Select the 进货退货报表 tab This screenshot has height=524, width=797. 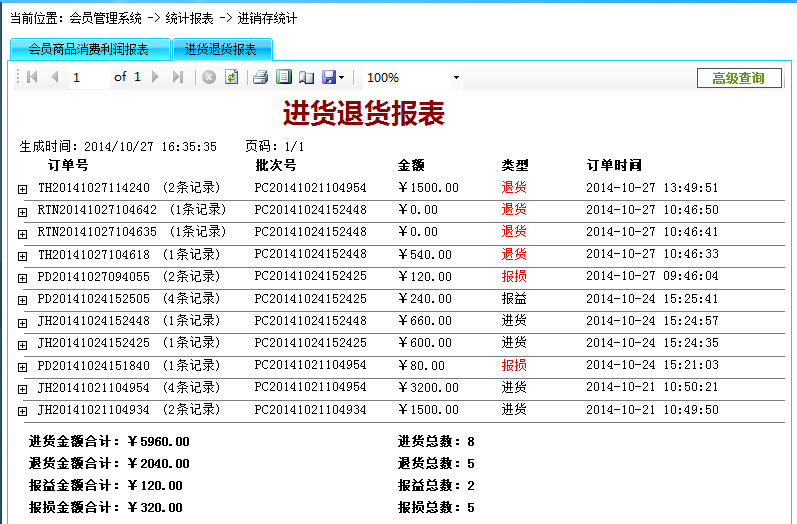click(221, 49)
